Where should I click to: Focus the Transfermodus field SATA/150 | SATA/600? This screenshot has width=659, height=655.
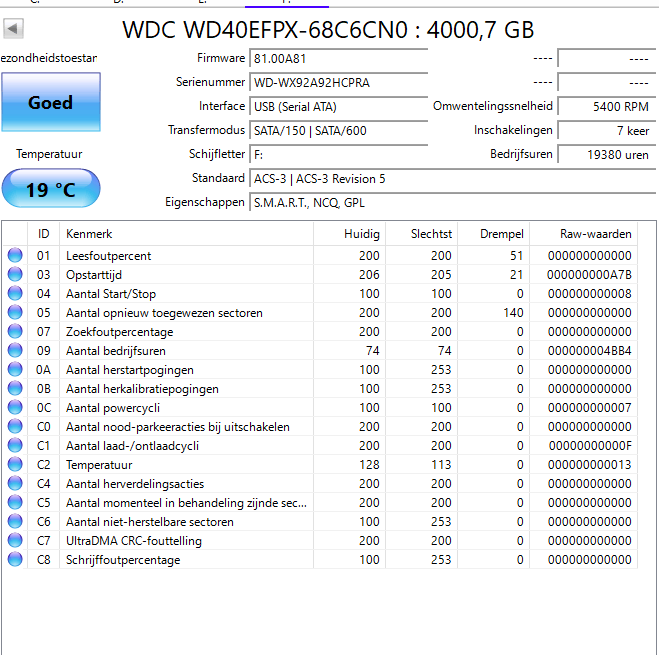[x=338, y=130]
